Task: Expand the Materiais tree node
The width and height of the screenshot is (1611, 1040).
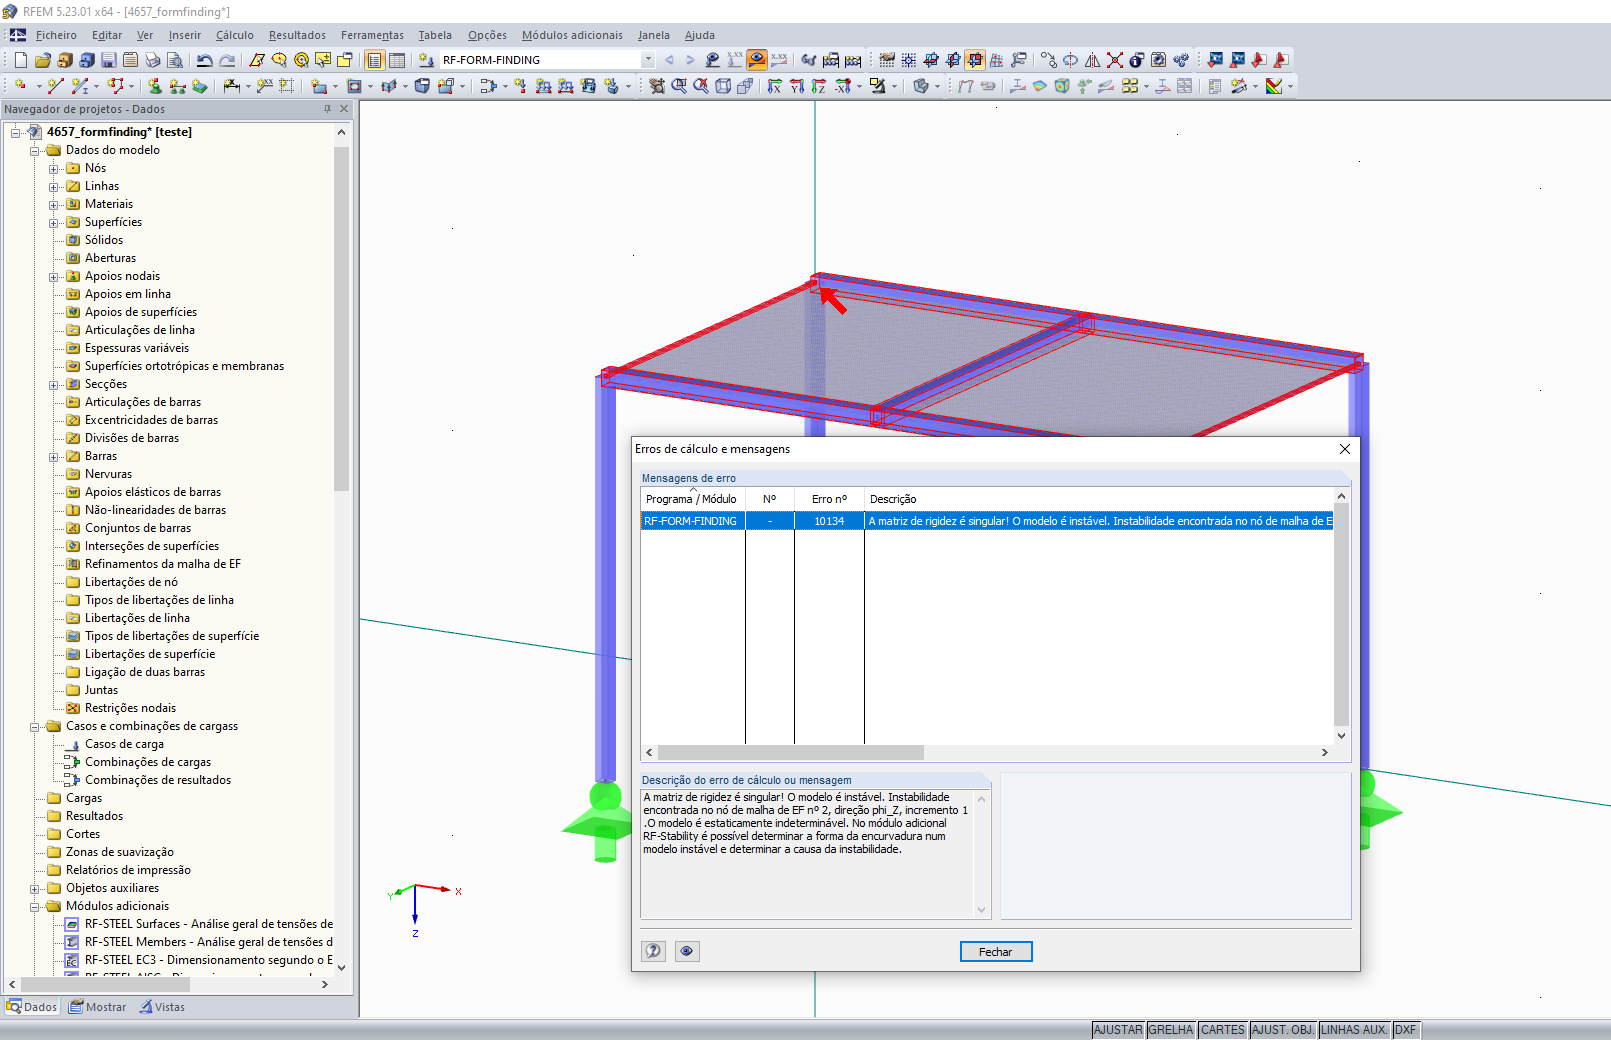Action: click(54, 204)
